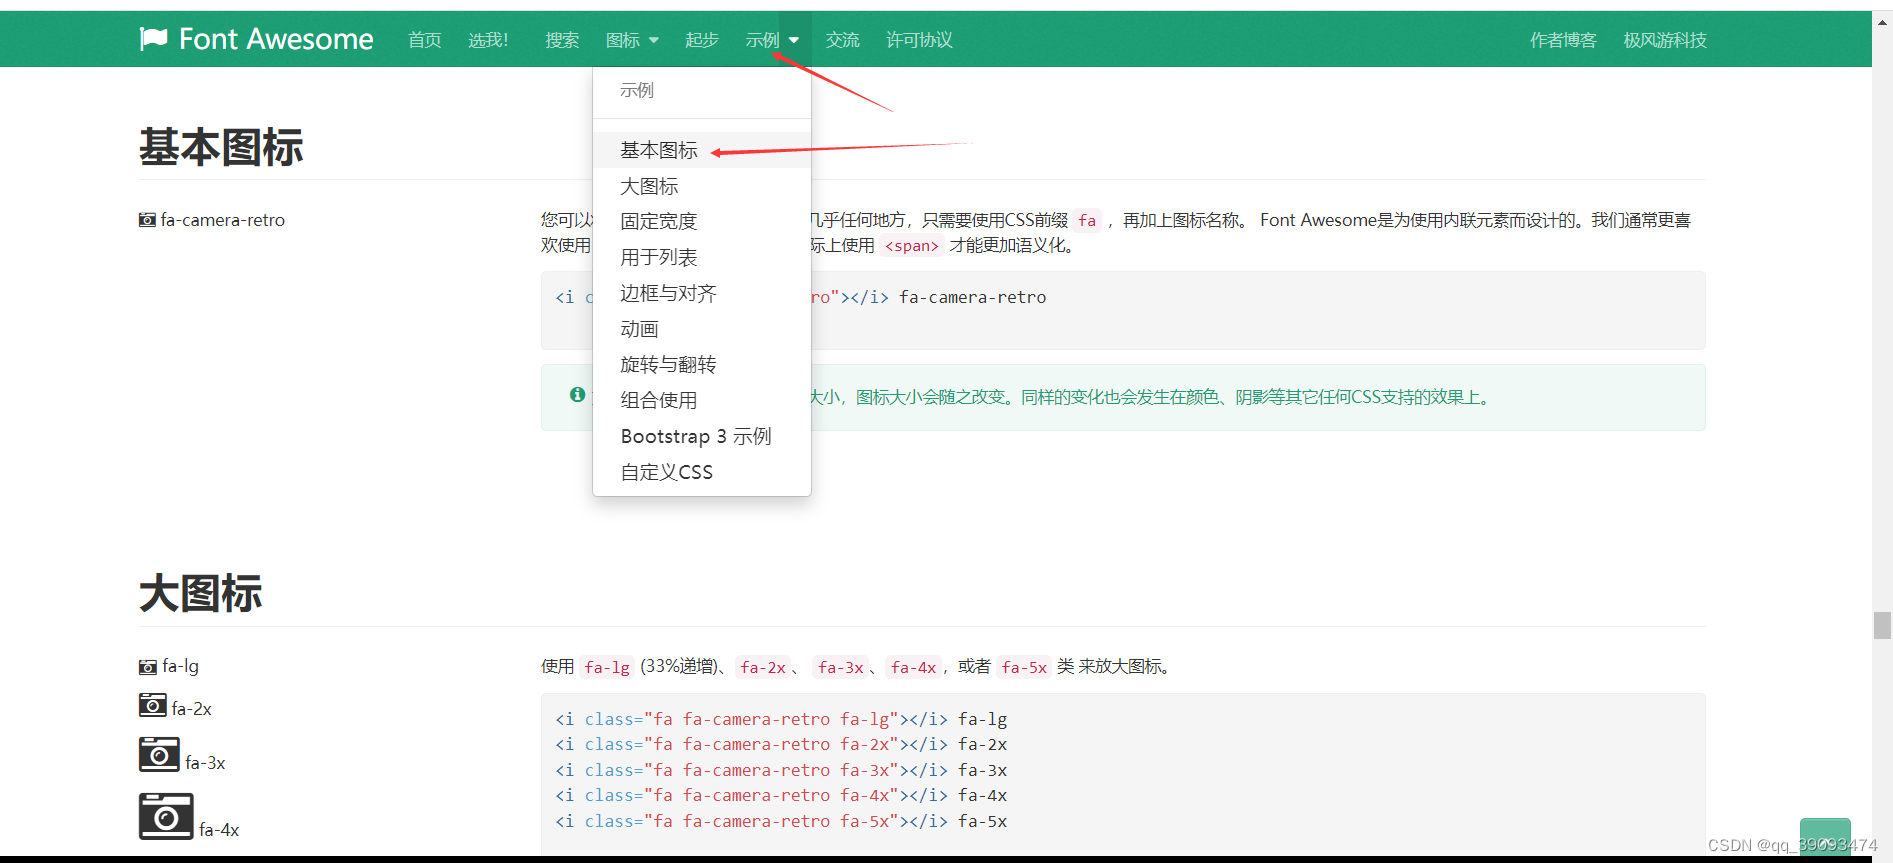Select 大图标 menu entry

click(x=702, y=186)
